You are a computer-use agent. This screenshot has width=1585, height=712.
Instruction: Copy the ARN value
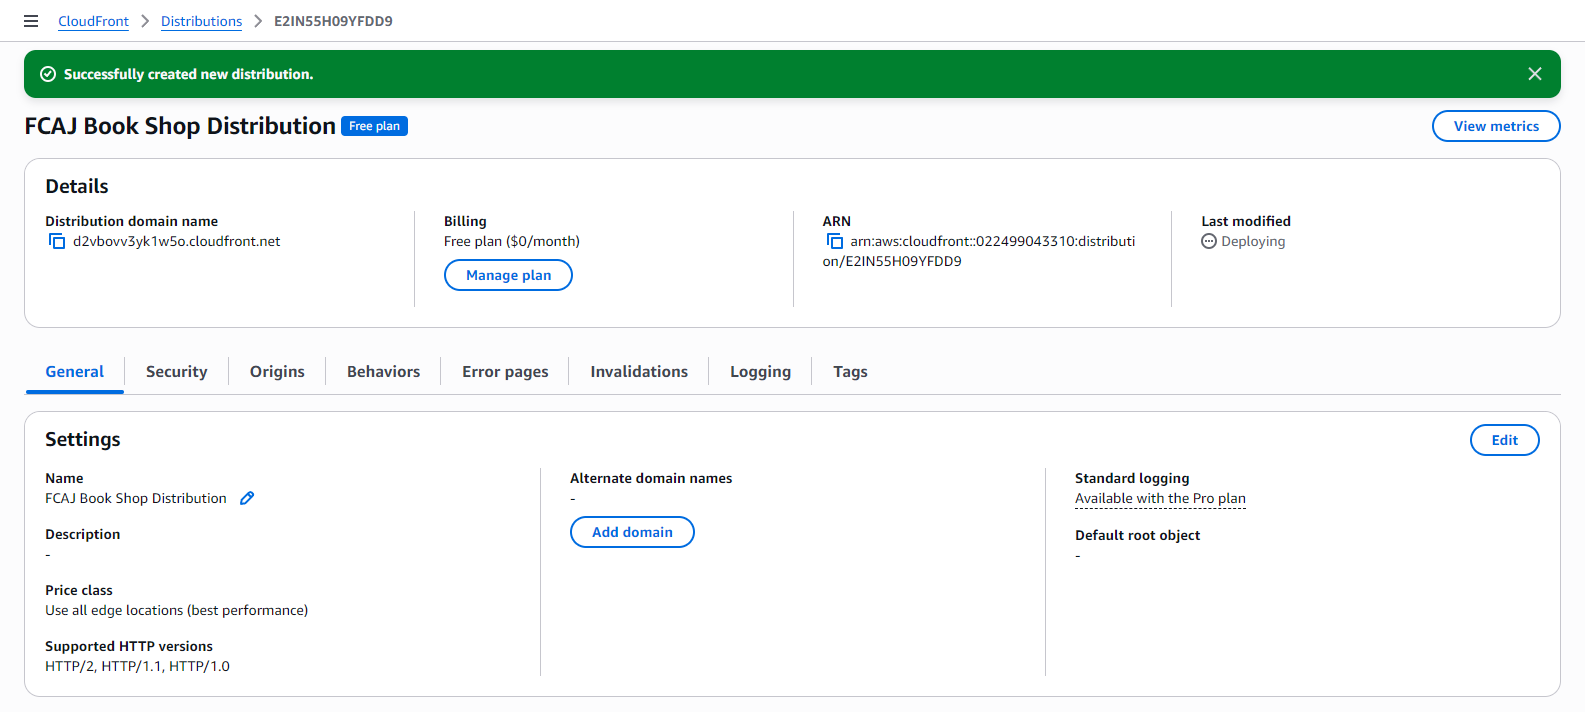(x=835, y=241)
